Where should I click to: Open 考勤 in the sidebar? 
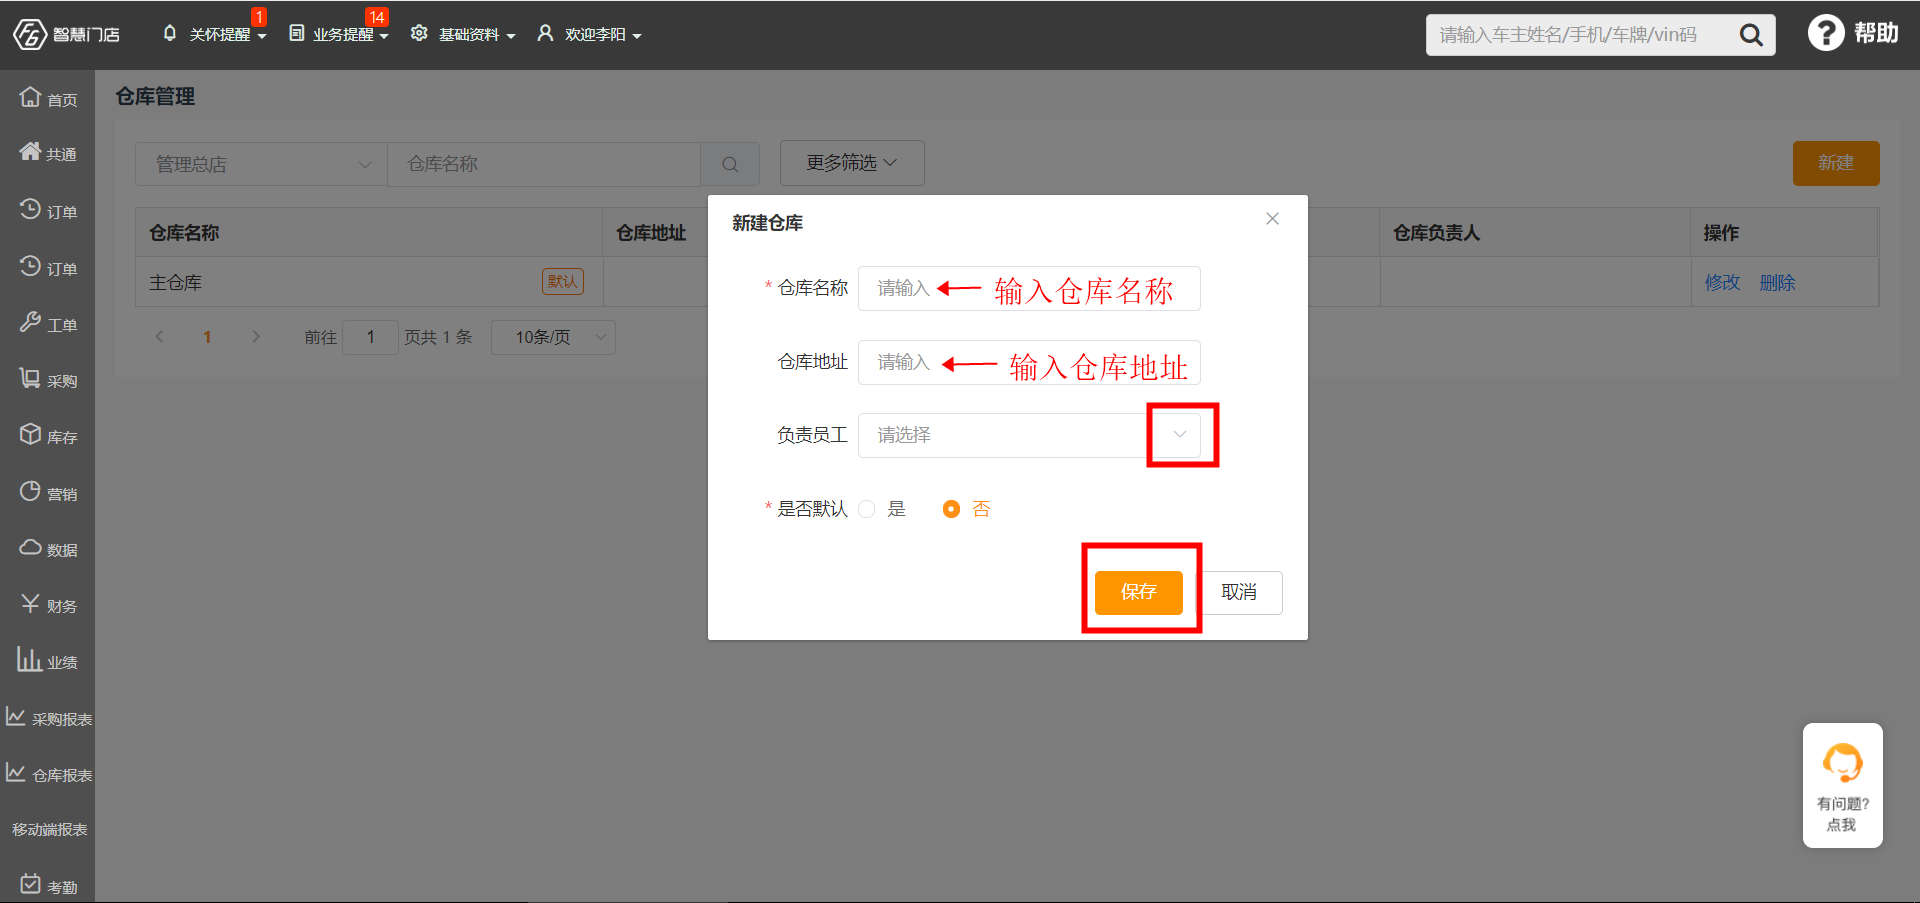[47, 886]
